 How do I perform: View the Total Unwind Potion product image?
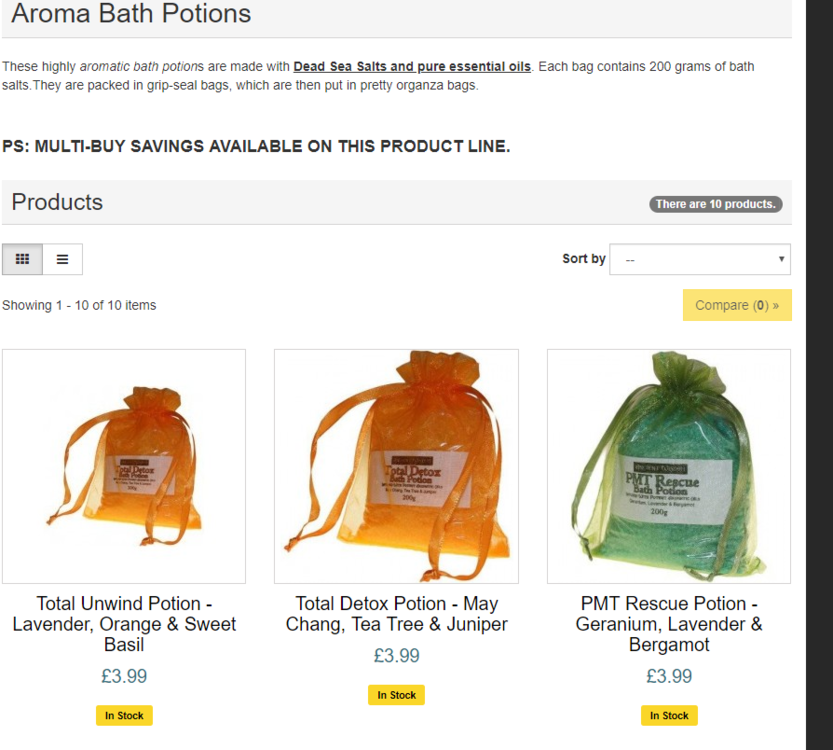(123, 464)
